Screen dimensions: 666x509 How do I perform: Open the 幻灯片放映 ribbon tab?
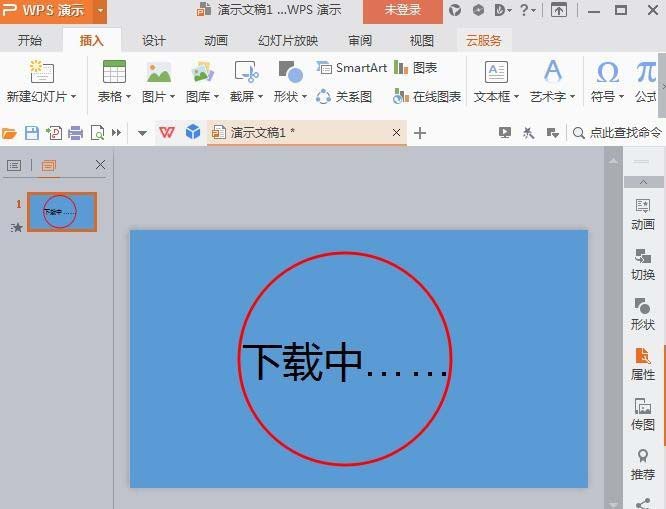288,41
